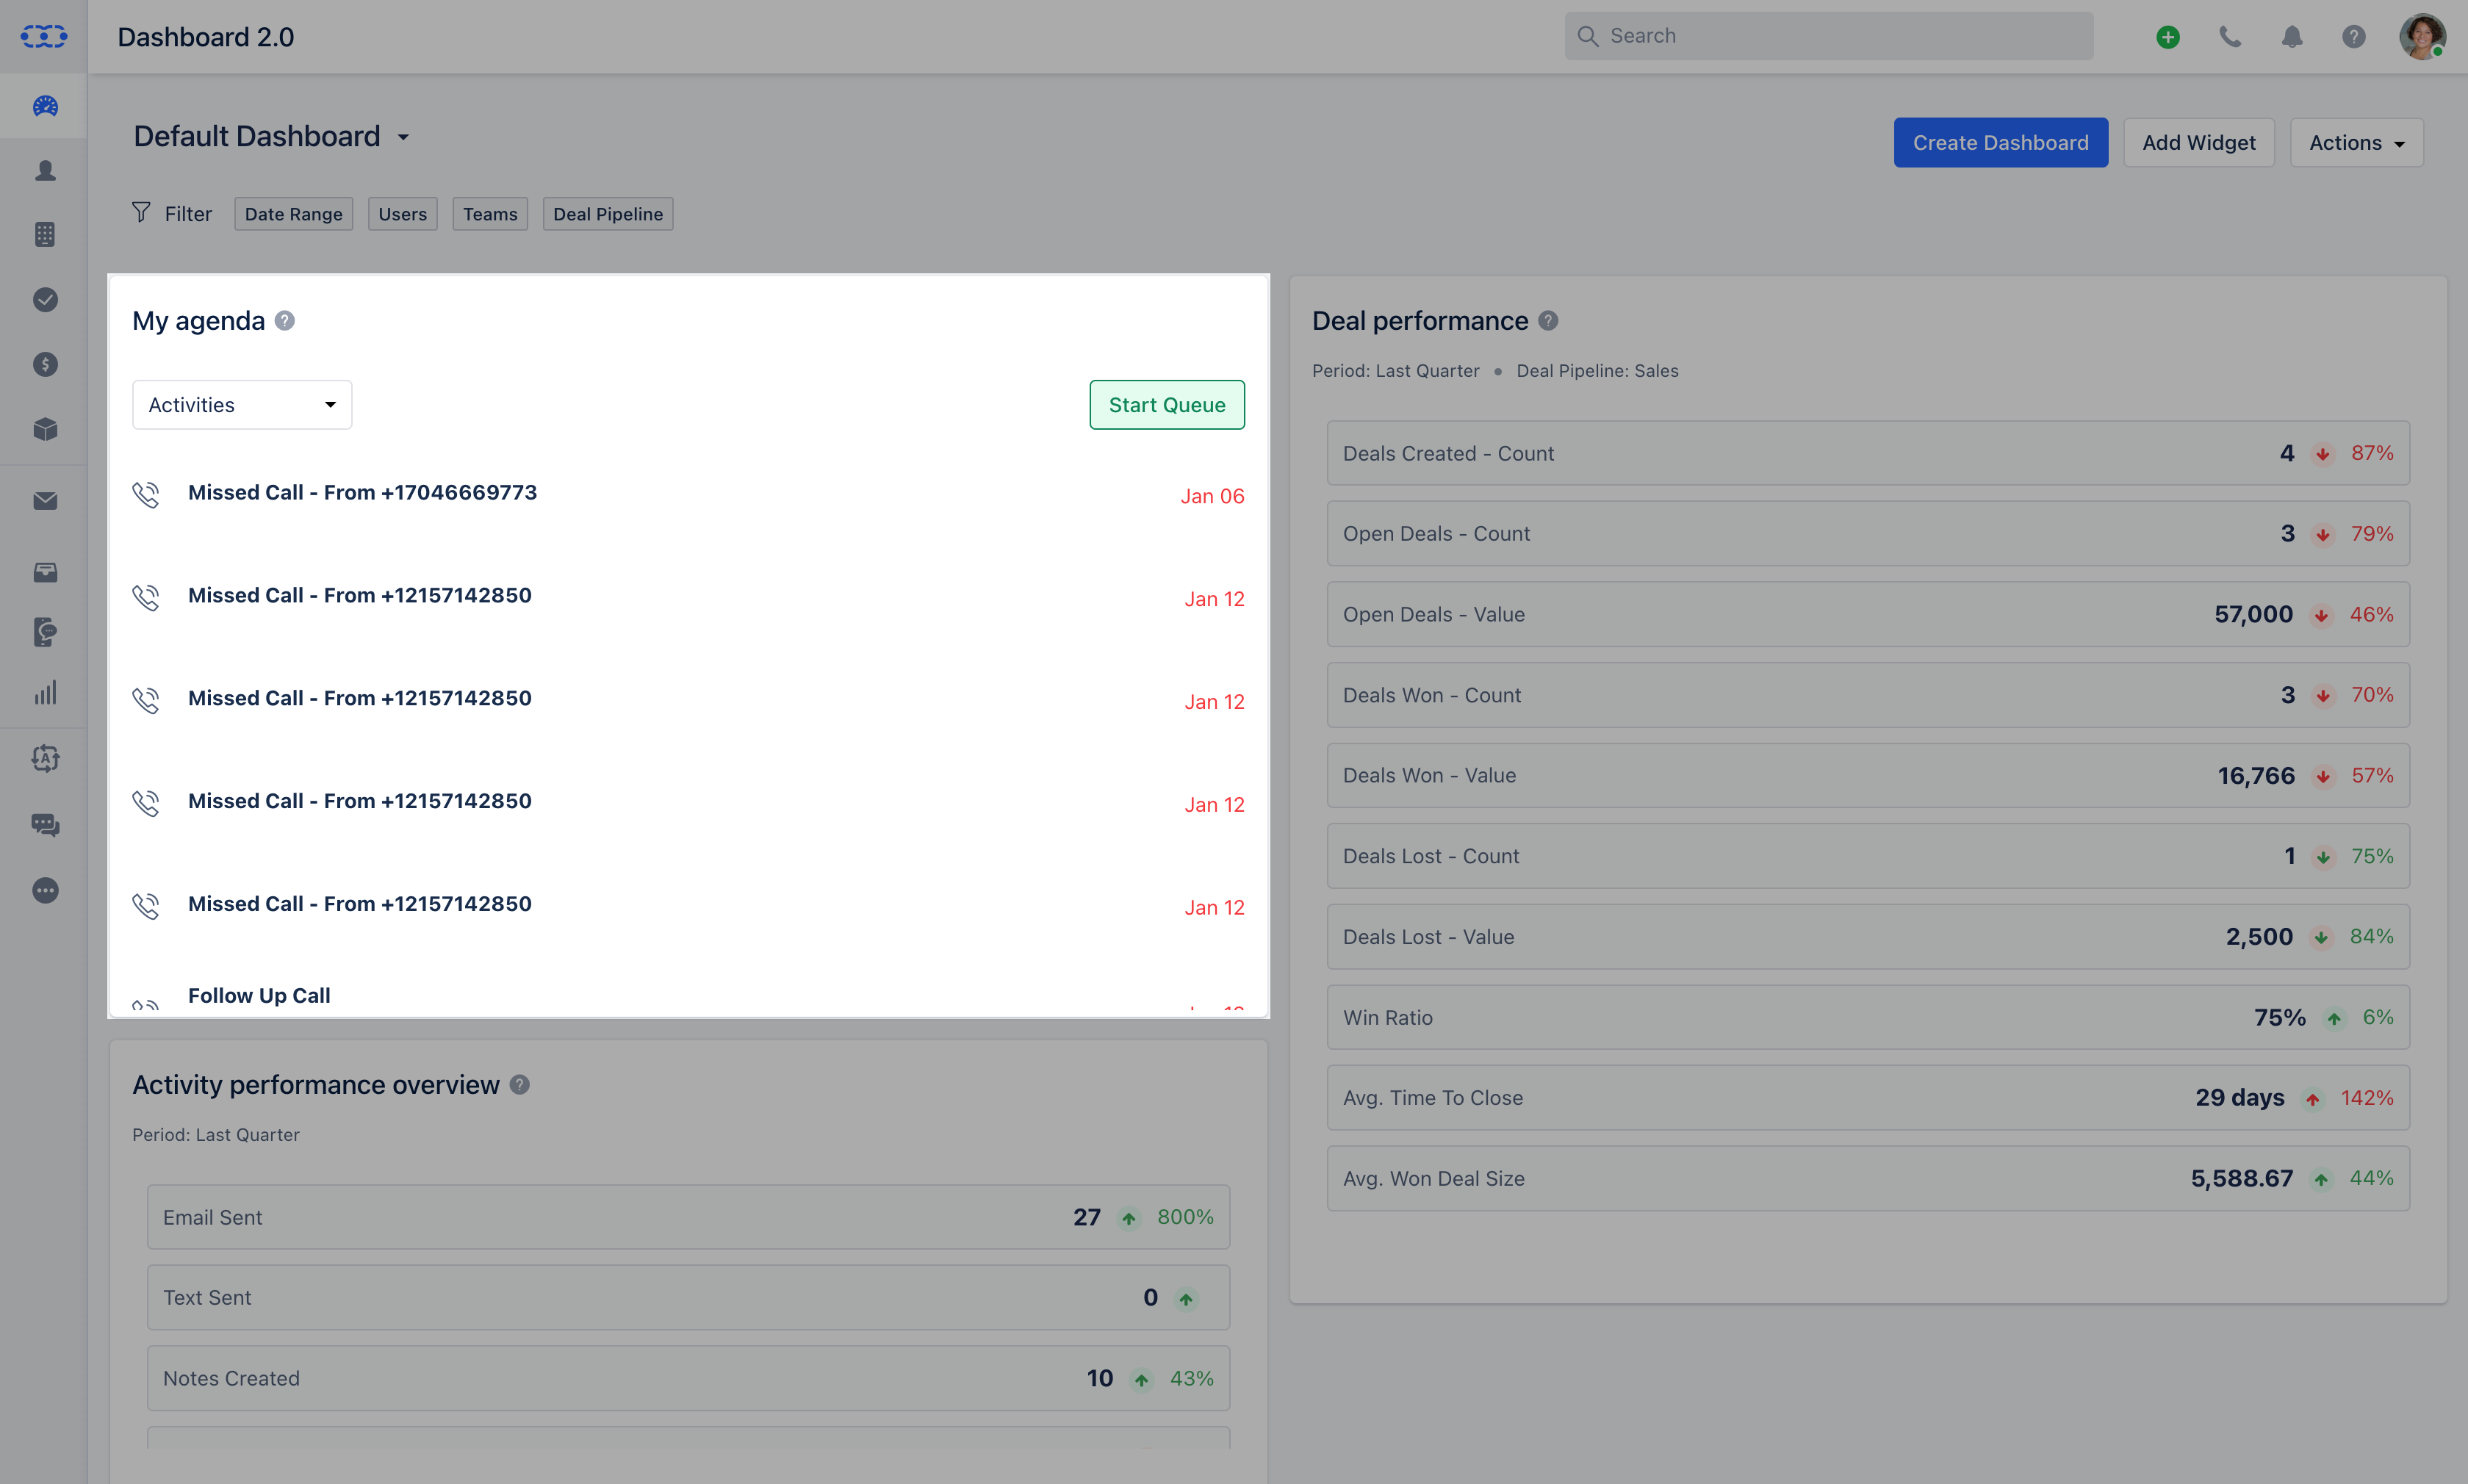Click Create Dashboard button
This screenshot has width=2468, height=1484.
pyautogui.click(x=2000, y=143)
